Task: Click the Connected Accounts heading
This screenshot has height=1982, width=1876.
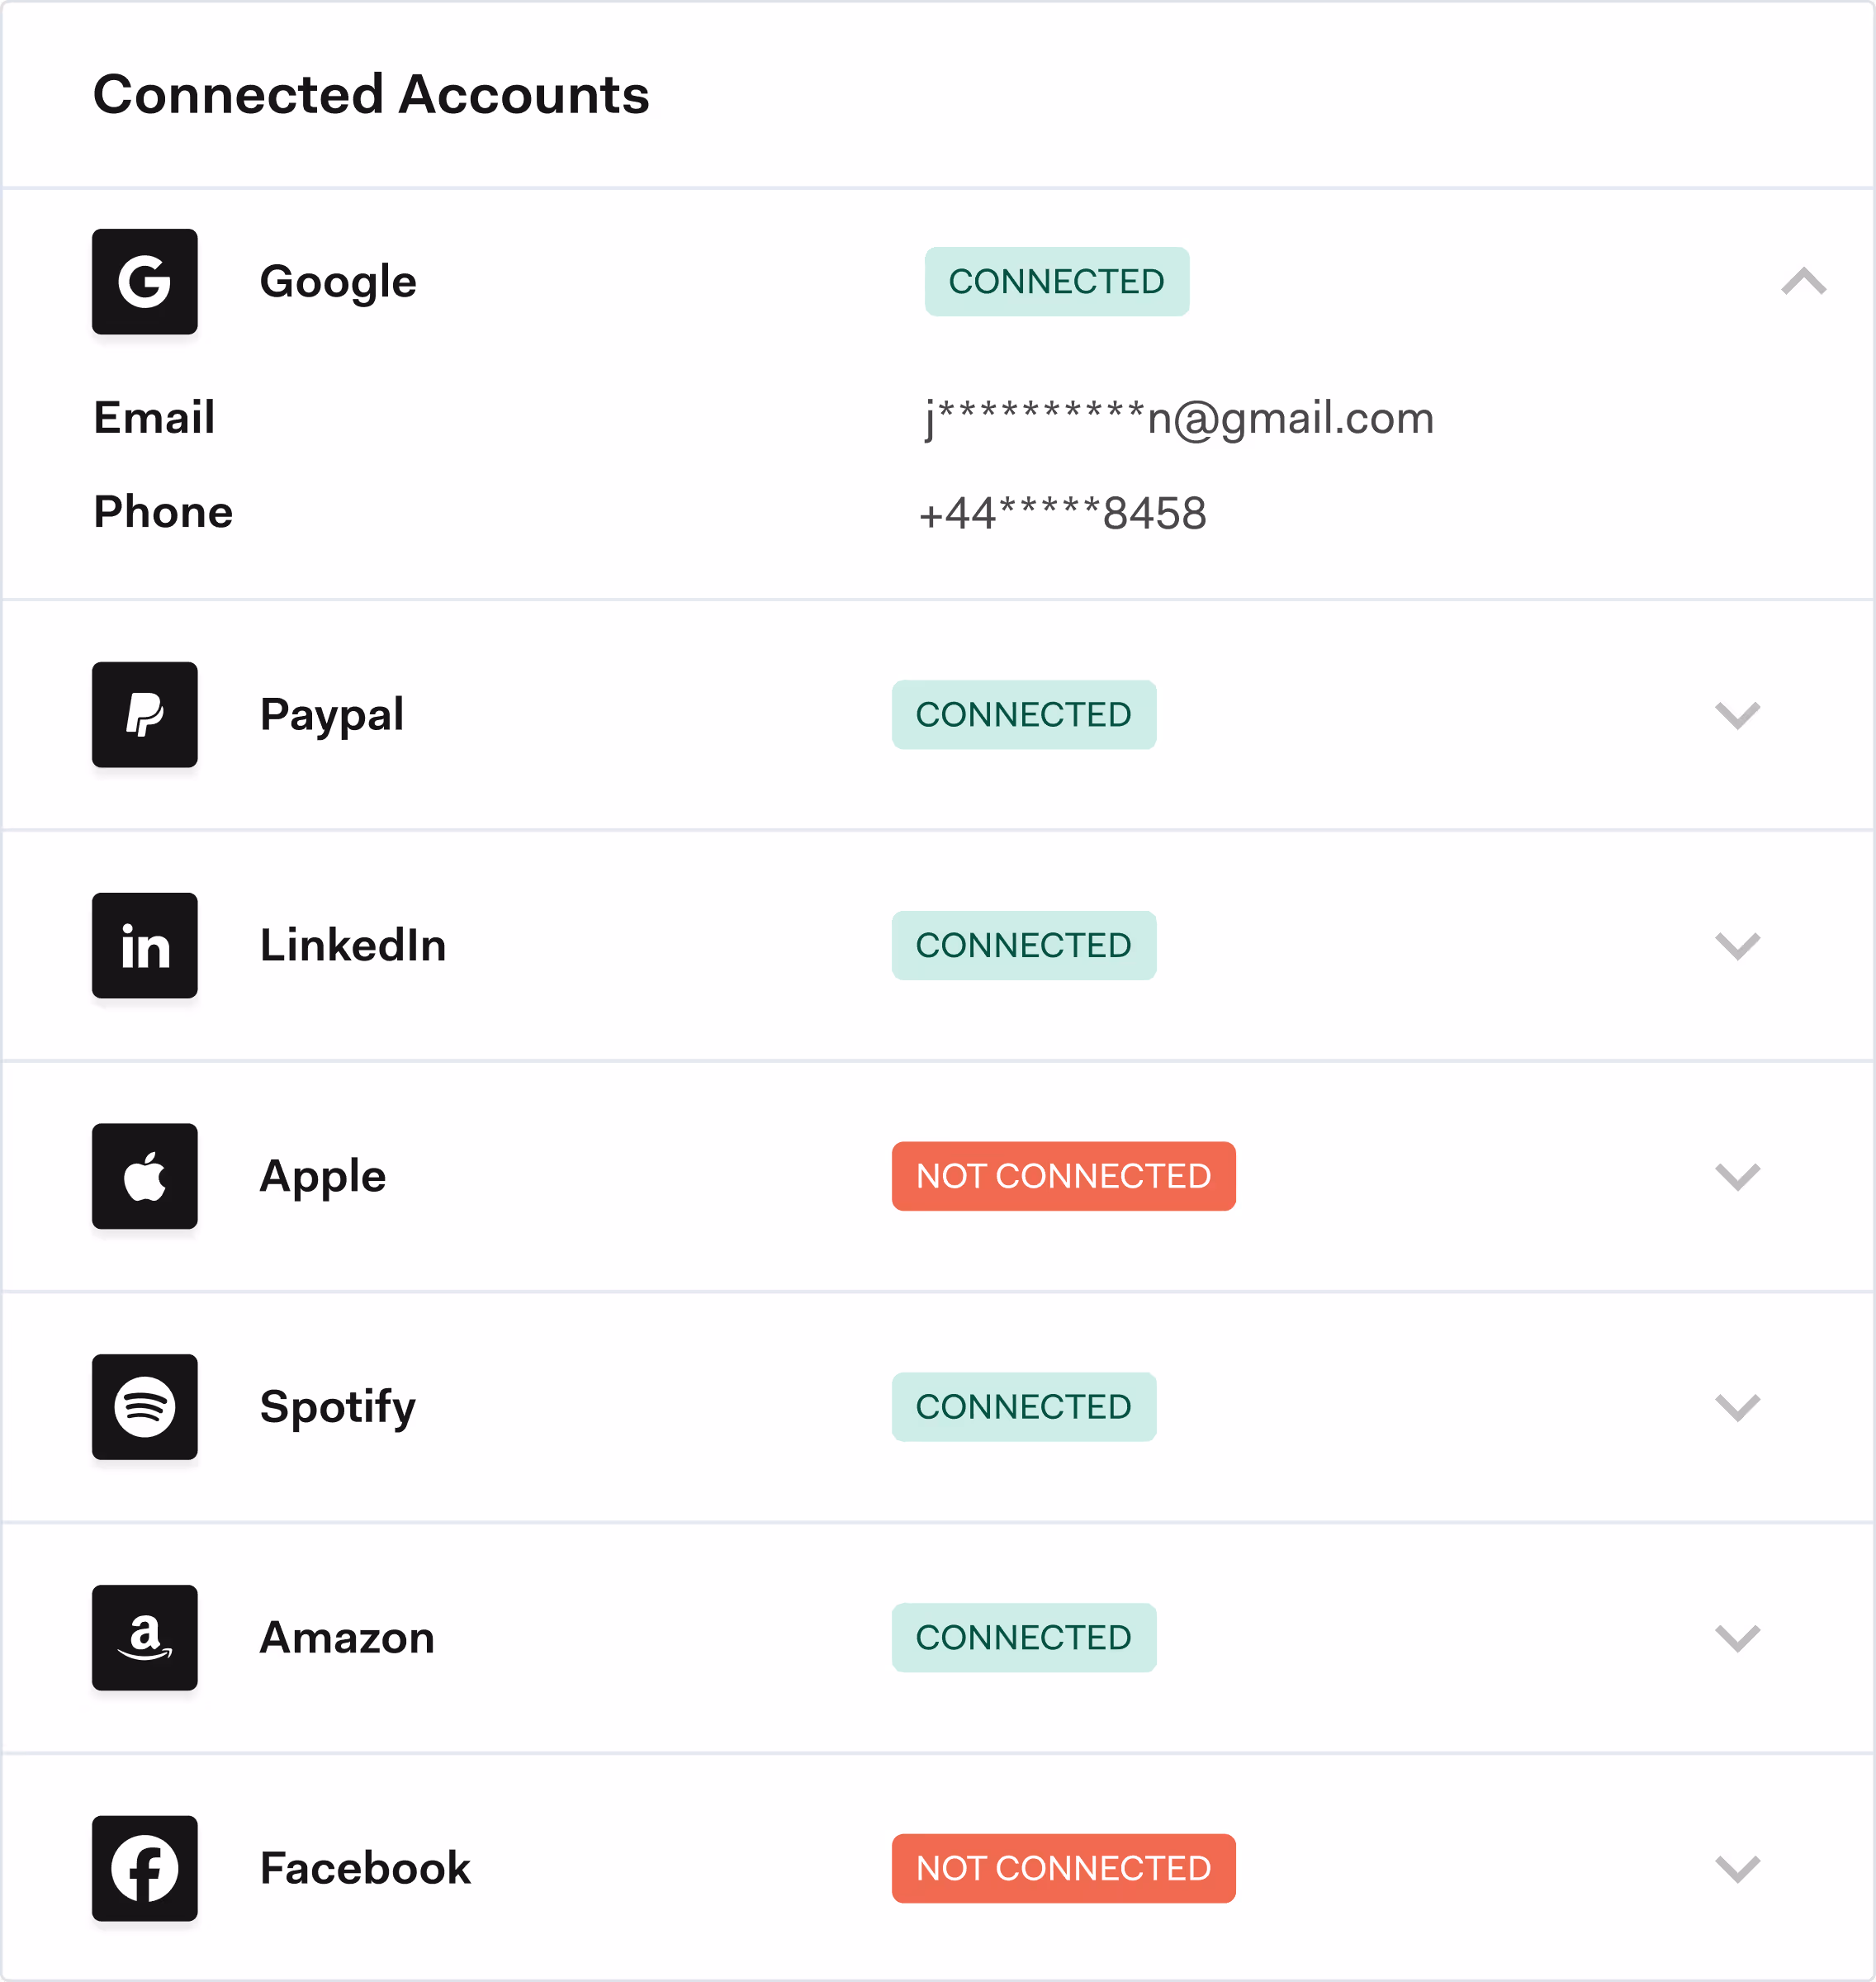Action: click(x=371, y=96)
